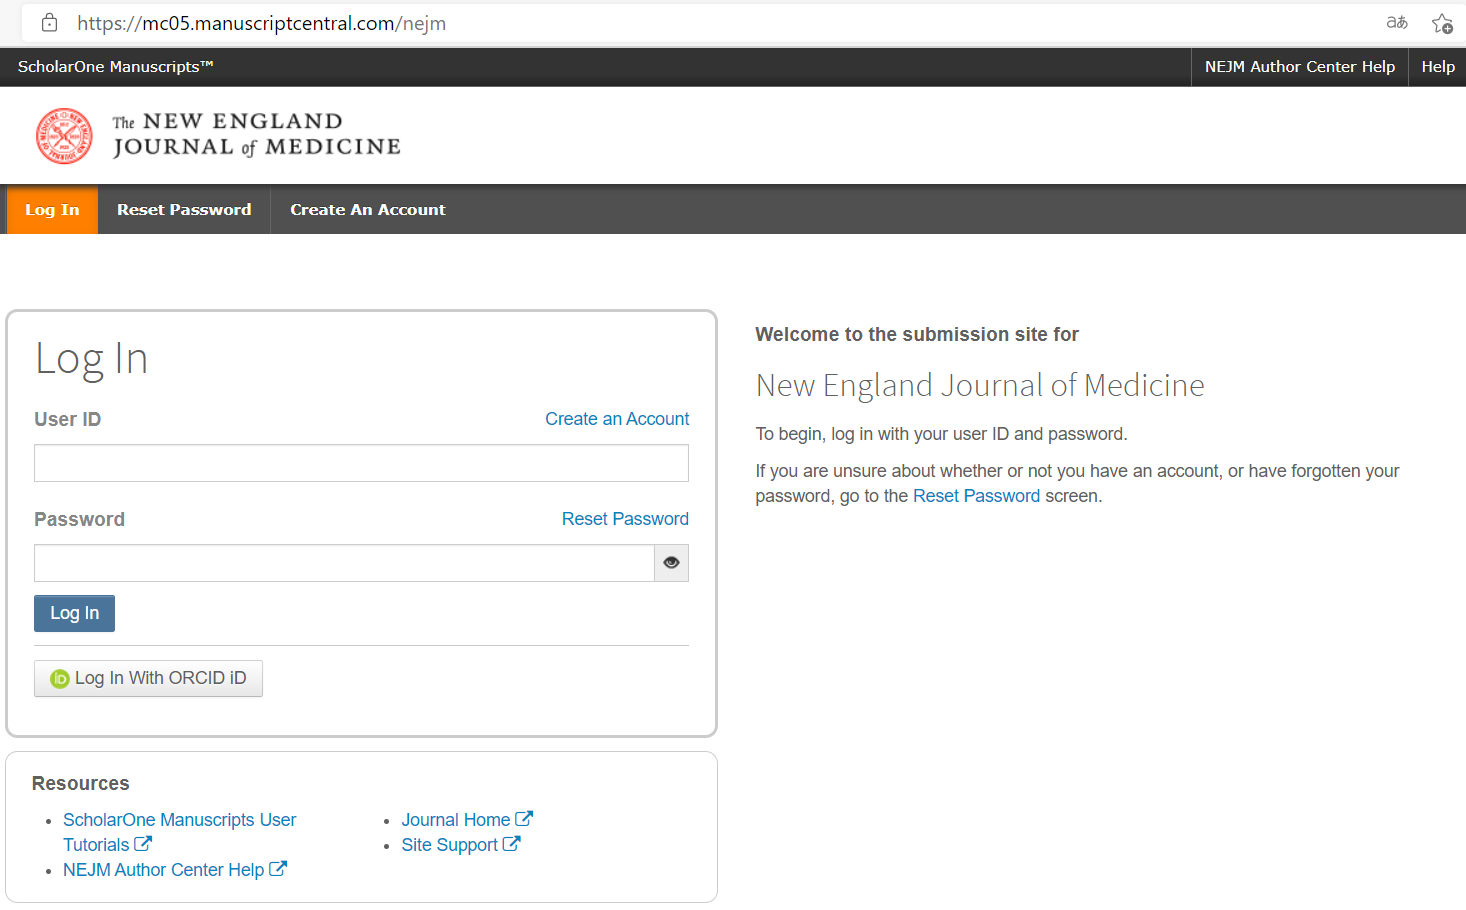Click the ORCID iD green icon
This screenshot has height=910, width=1466.
tap(60, 679)
